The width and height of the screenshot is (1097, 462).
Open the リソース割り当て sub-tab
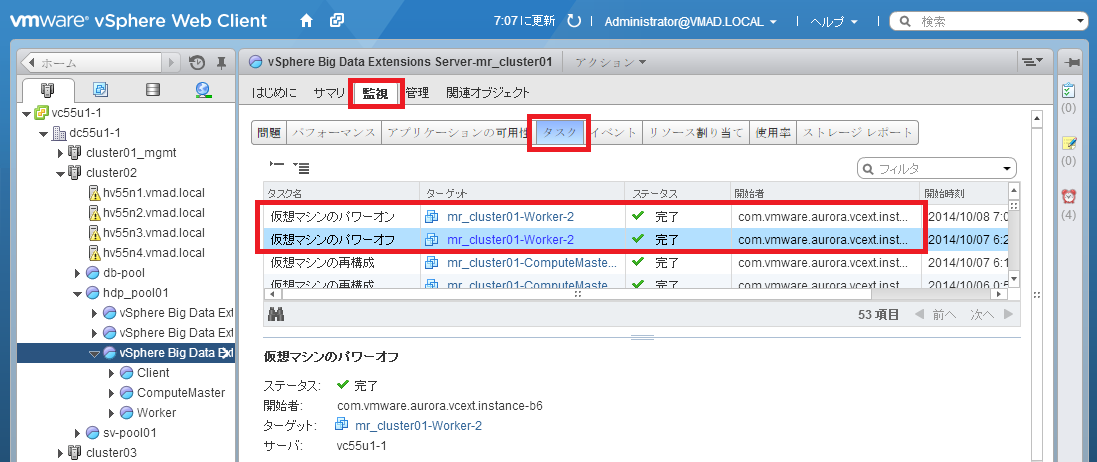695,132
